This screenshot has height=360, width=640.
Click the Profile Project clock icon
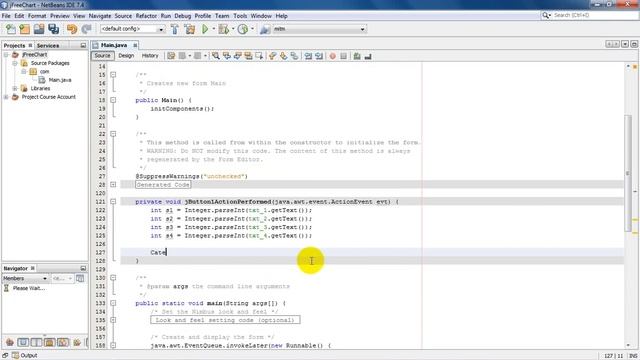[243, 29]
